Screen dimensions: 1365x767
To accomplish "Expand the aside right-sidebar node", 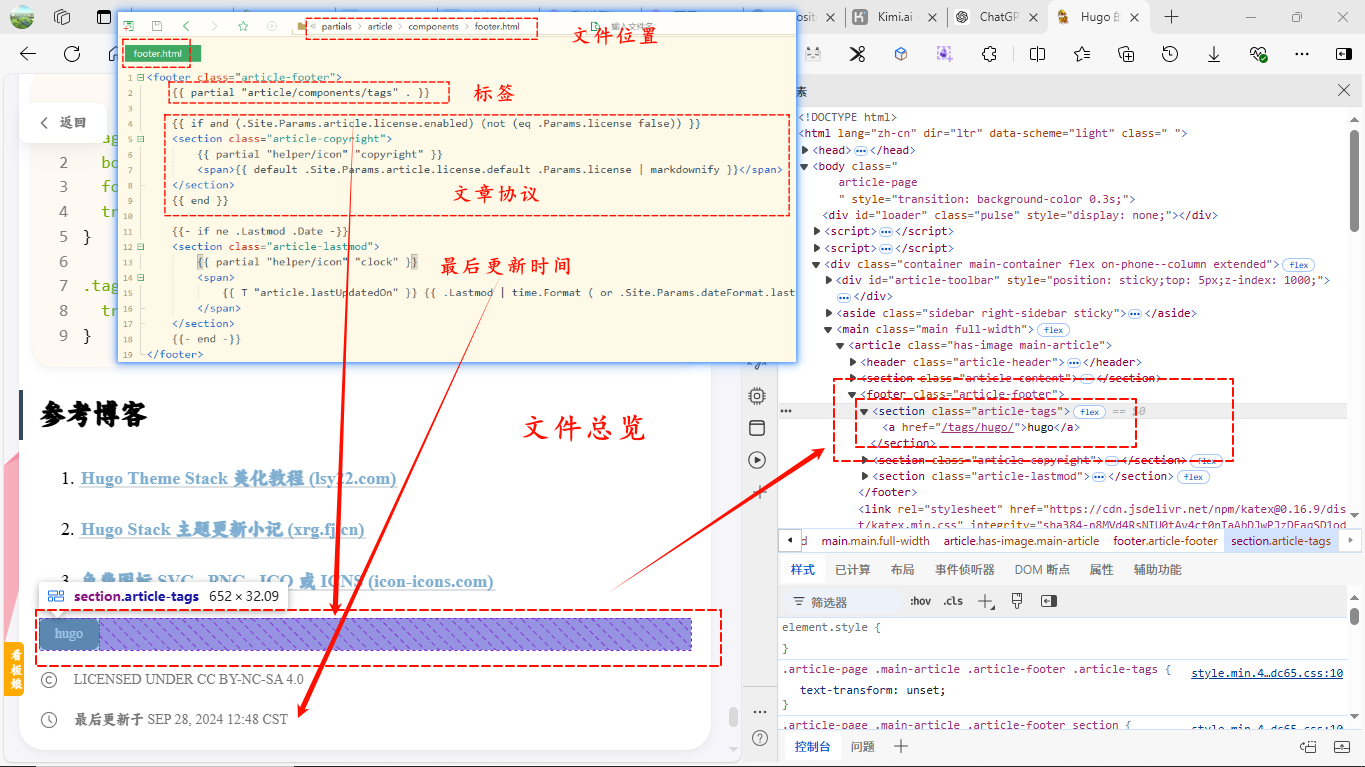I will coord(829,313).
